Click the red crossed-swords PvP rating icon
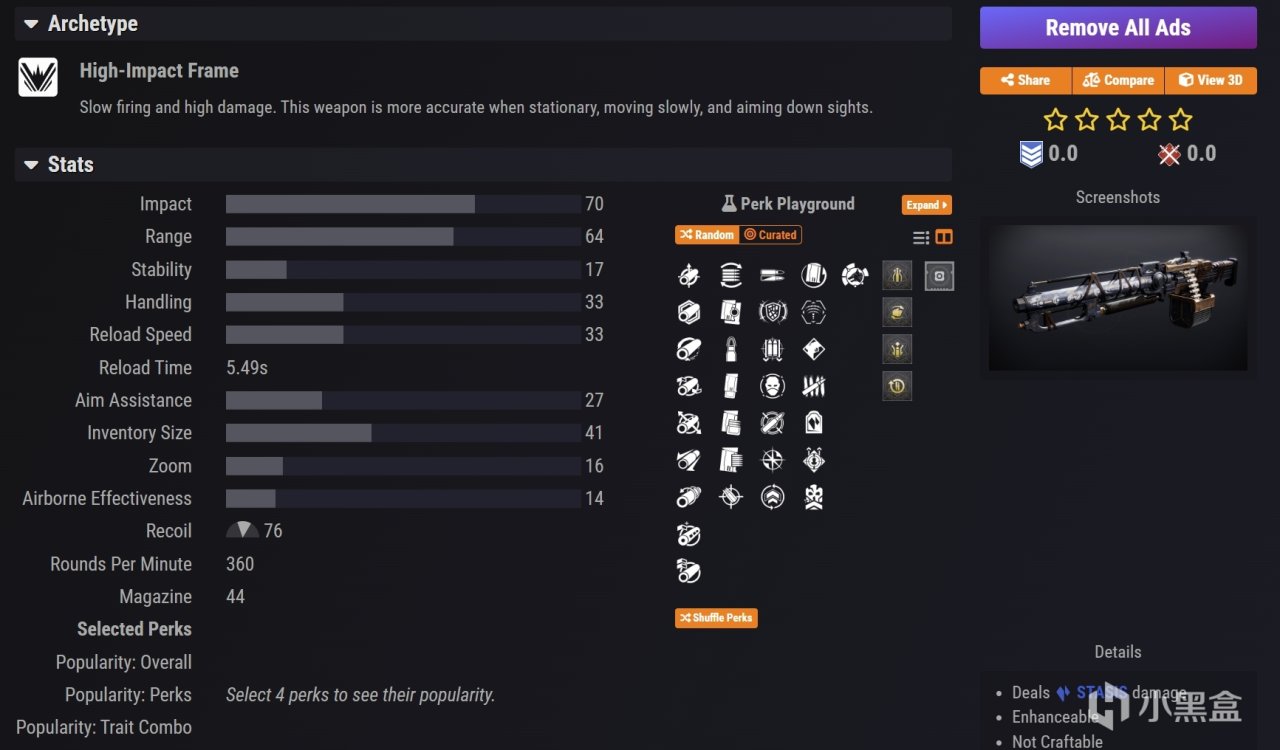 coord(1169,154)
